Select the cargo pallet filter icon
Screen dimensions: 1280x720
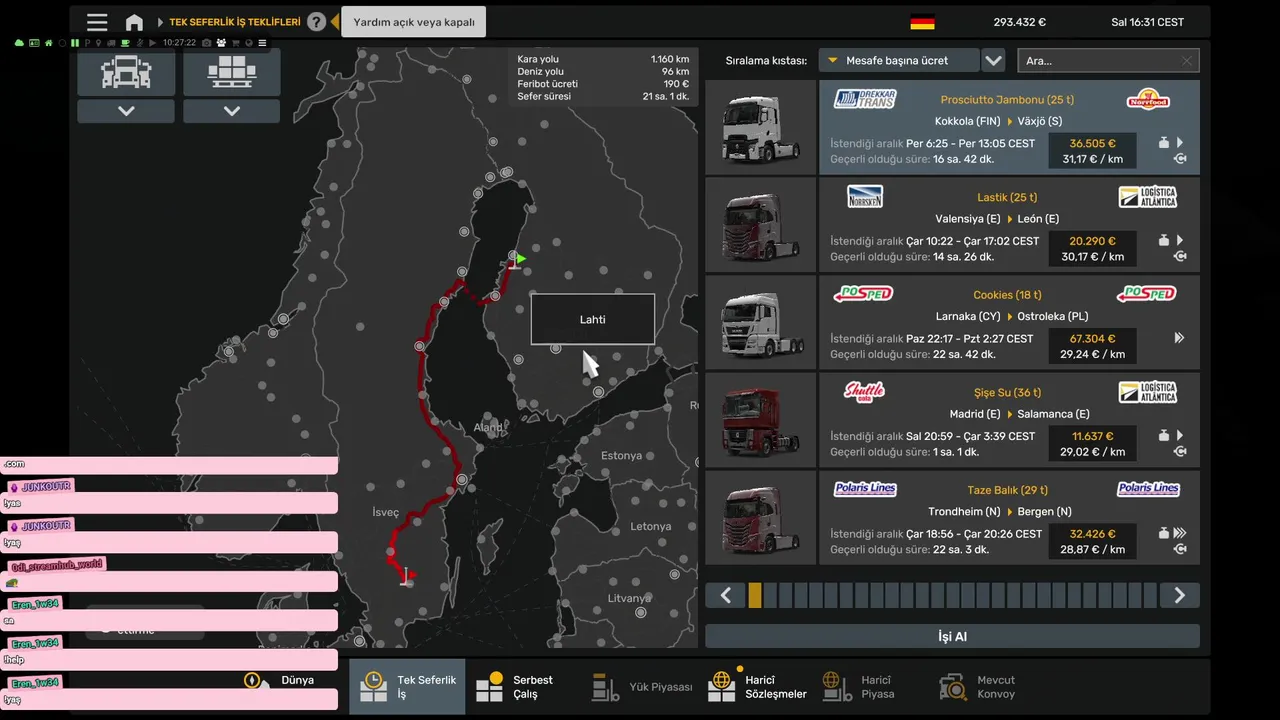232,72
